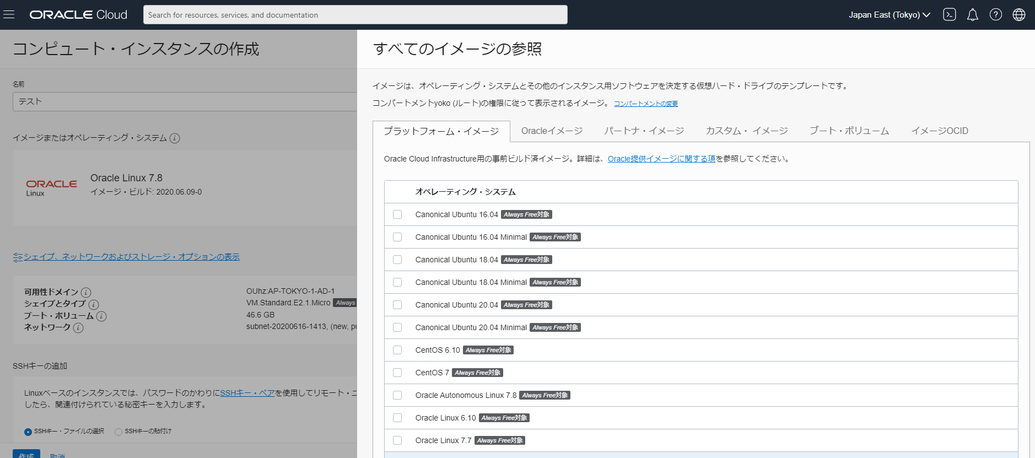Open the language globe icon
Screen dimensions: 1035x458
(x=1018, y=15)
